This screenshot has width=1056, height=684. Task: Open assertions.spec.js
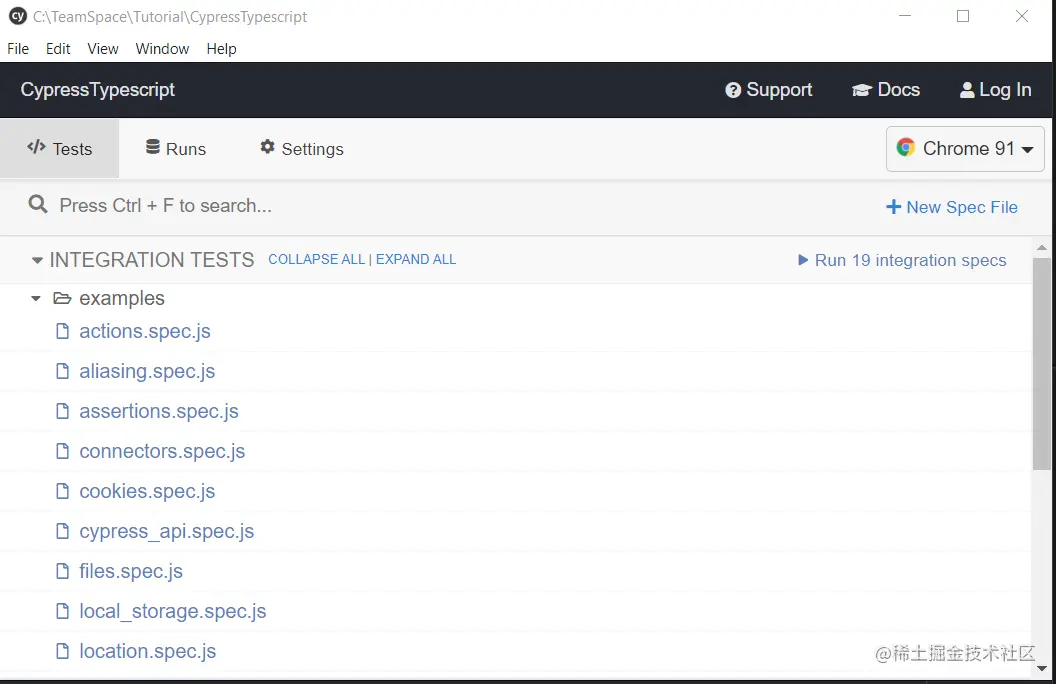tap(159, 411)
